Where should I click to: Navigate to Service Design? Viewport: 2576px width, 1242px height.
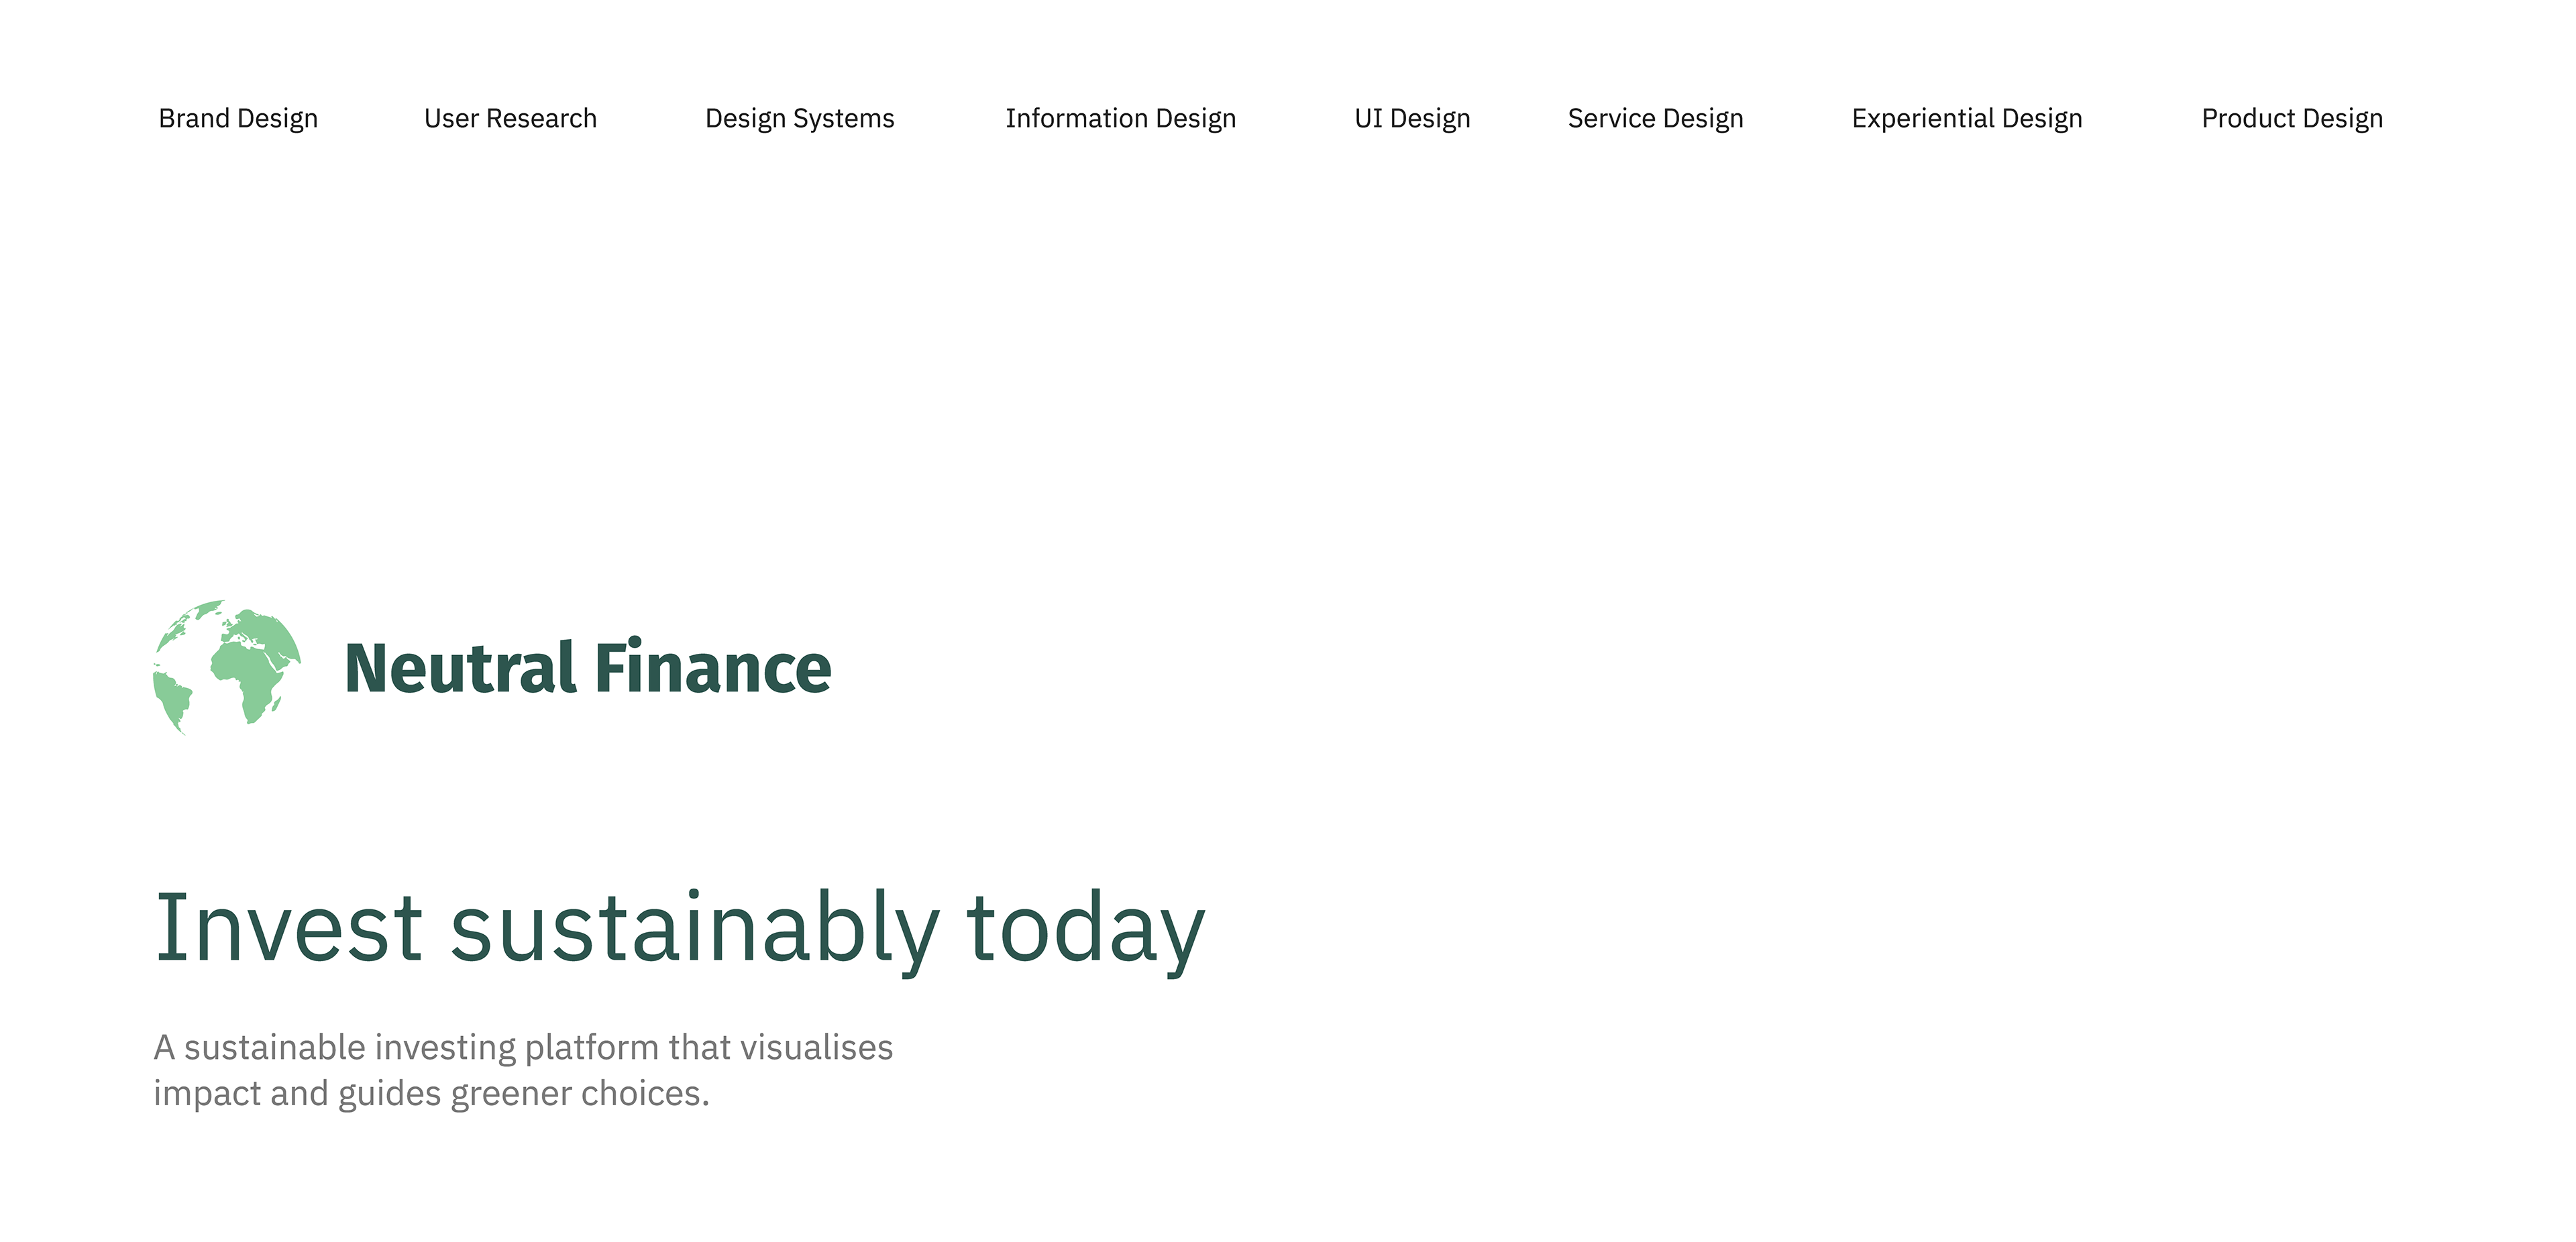pyautogui.click(x=1655, y=119)
